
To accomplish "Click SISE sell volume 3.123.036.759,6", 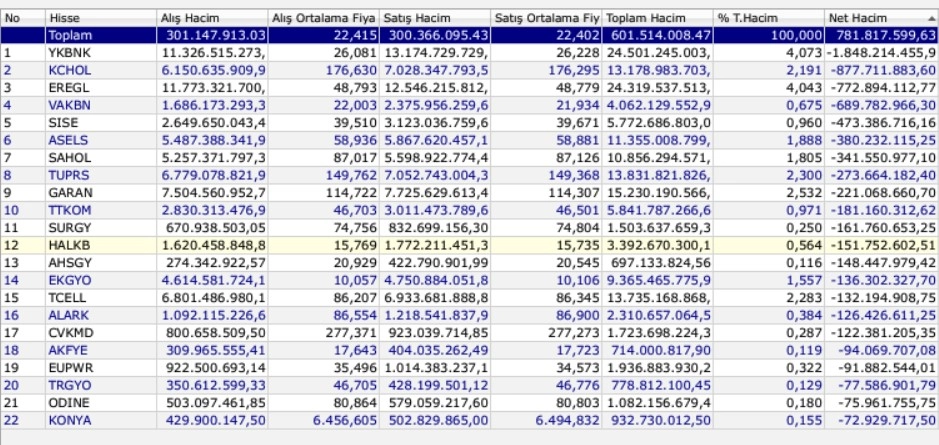I will pyautogui.click(x=437, y=123).
